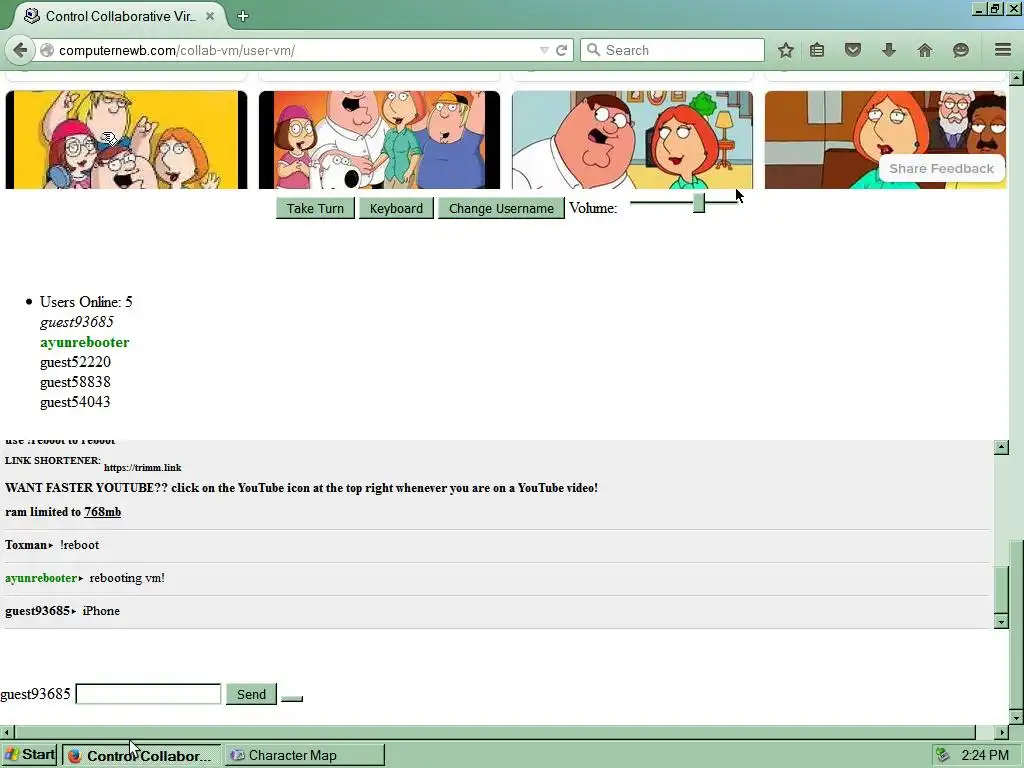This screenshot has width=1024, height=768.
Task: Click the page scroll-up arrow at top right
Action: tap(1016, 78)
